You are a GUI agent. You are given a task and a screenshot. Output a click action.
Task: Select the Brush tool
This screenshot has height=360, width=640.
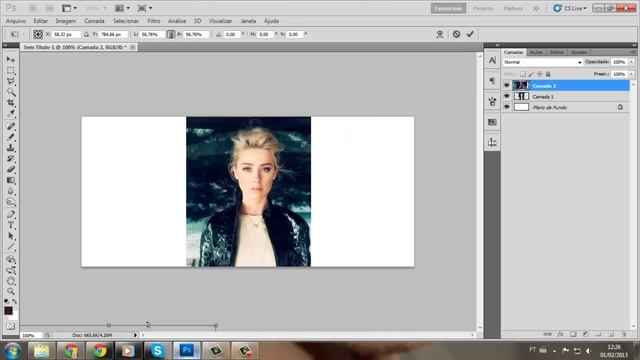[11, 137]
